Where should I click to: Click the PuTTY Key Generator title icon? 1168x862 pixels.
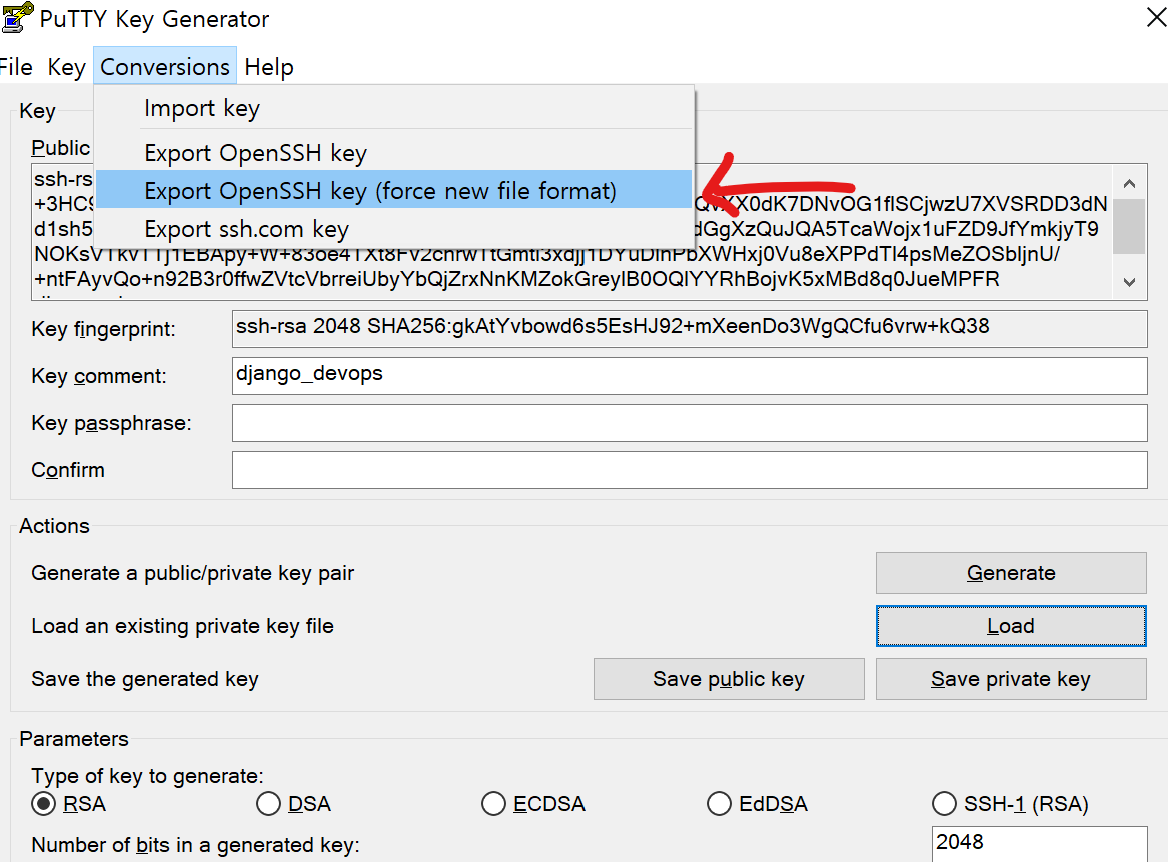click(x=16, y=18)
